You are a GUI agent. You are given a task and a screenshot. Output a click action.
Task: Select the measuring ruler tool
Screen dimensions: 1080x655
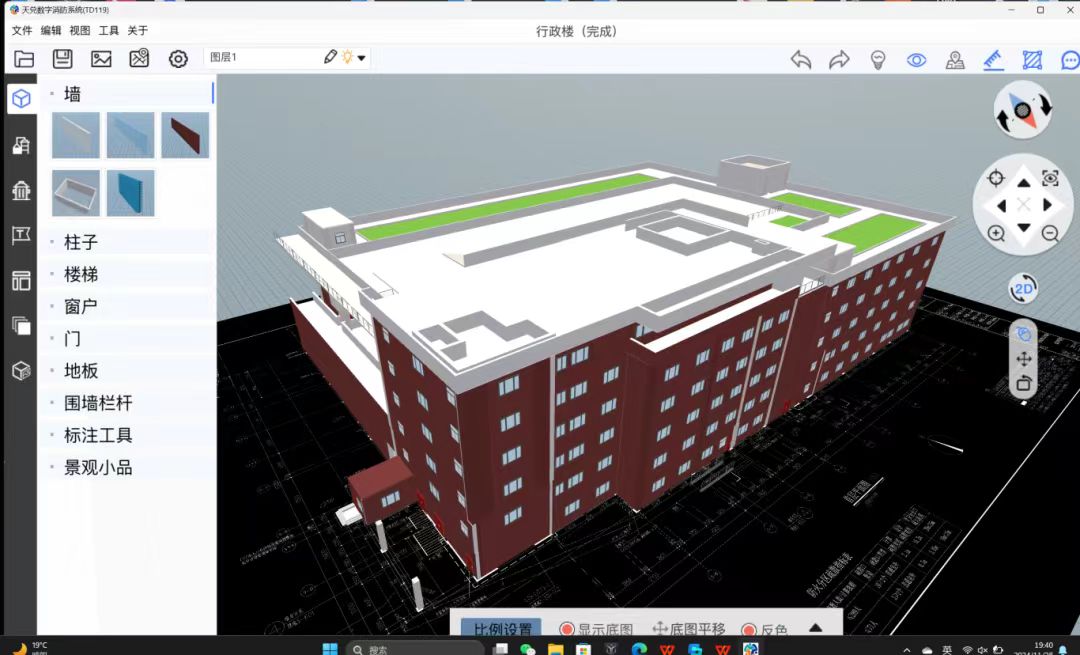pos(993,60)
